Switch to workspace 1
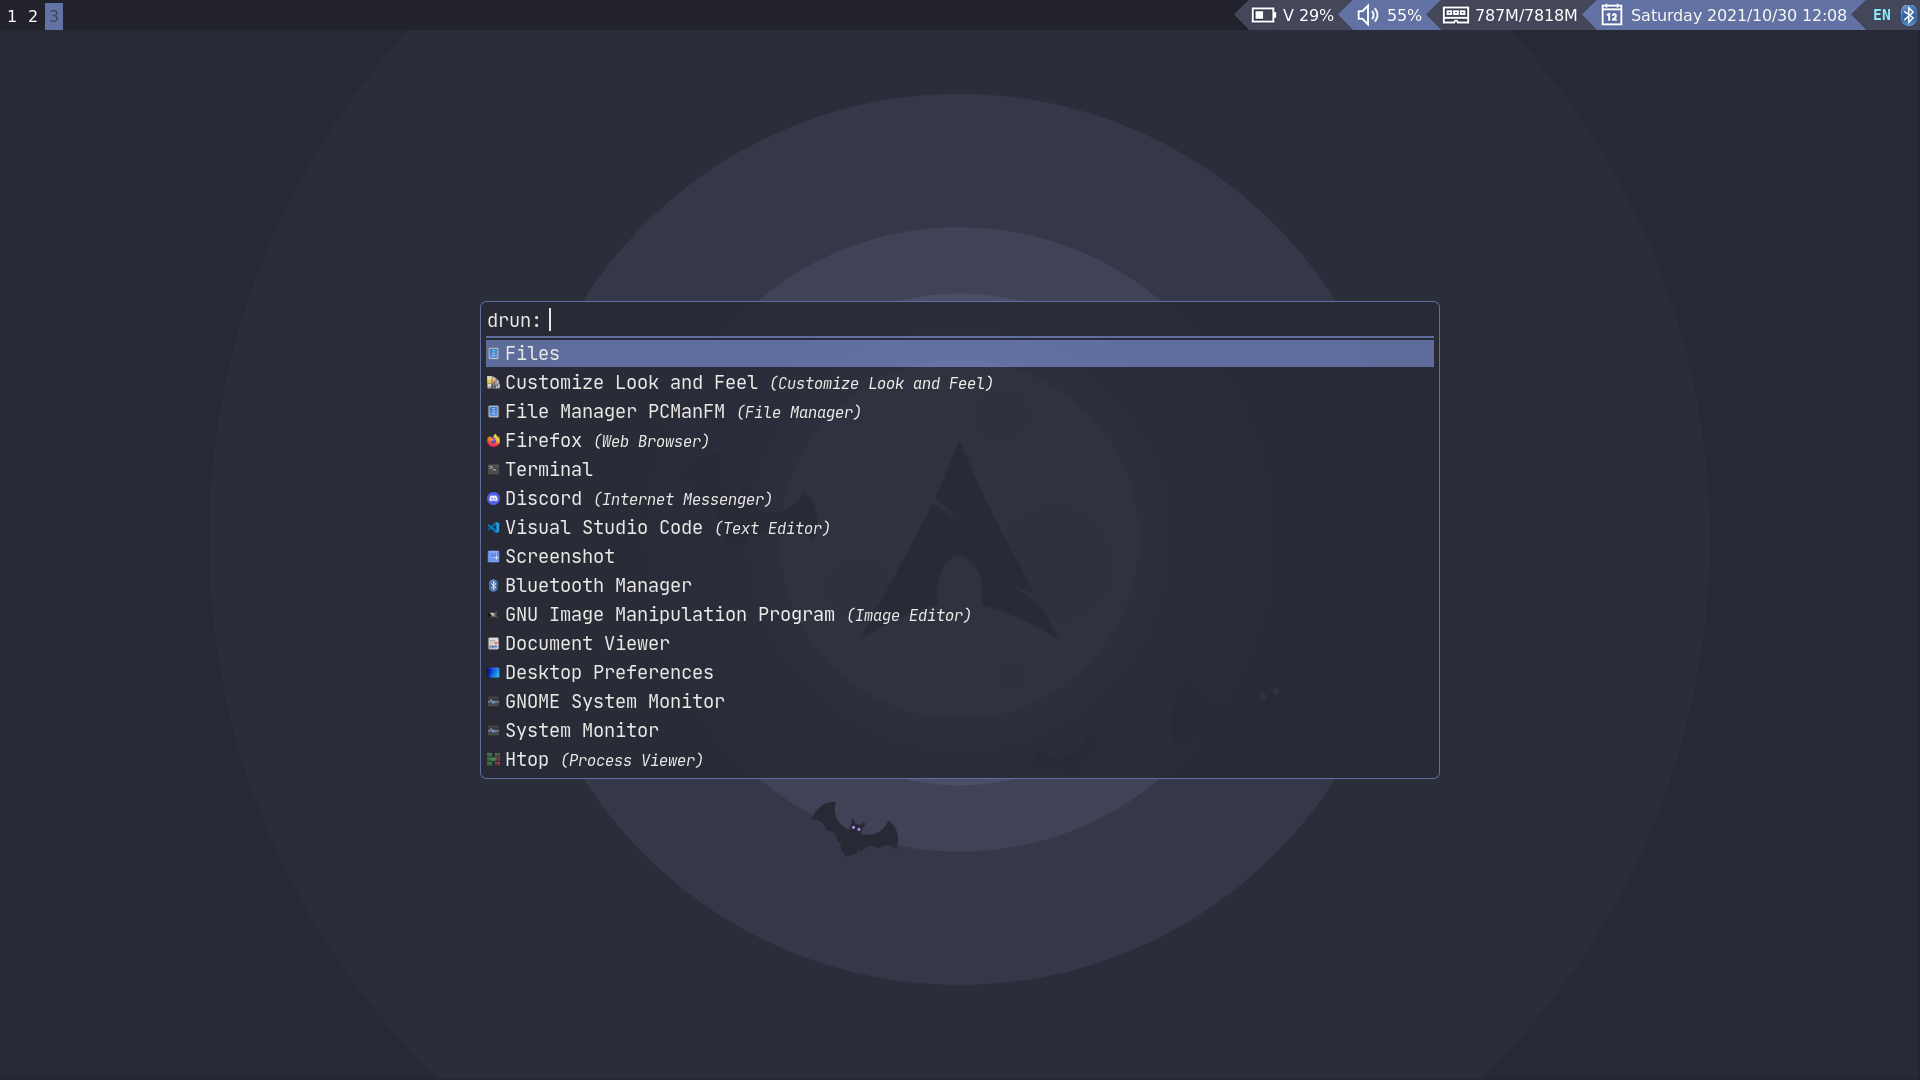Screen dimensions: 1920x1080 click(x=12, y=16)
